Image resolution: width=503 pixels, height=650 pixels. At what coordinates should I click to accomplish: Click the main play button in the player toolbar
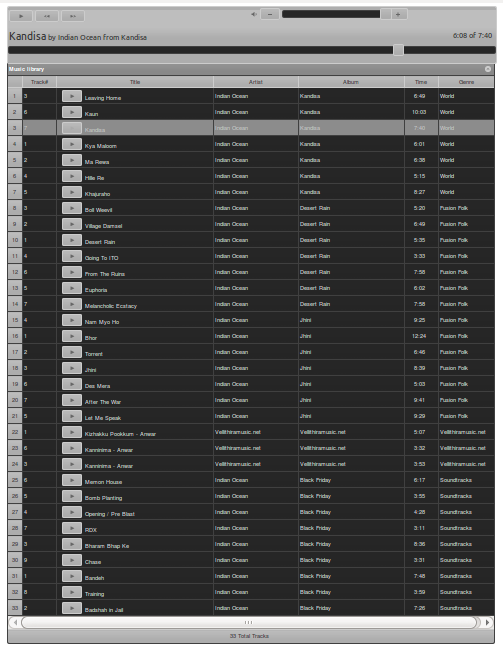click(x=21, y=16)
